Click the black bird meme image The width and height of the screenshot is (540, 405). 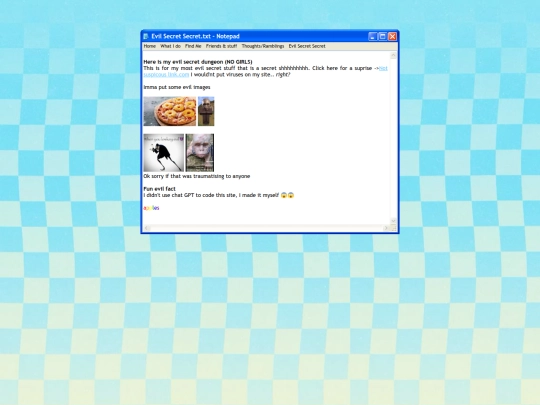tap(164, 153)
